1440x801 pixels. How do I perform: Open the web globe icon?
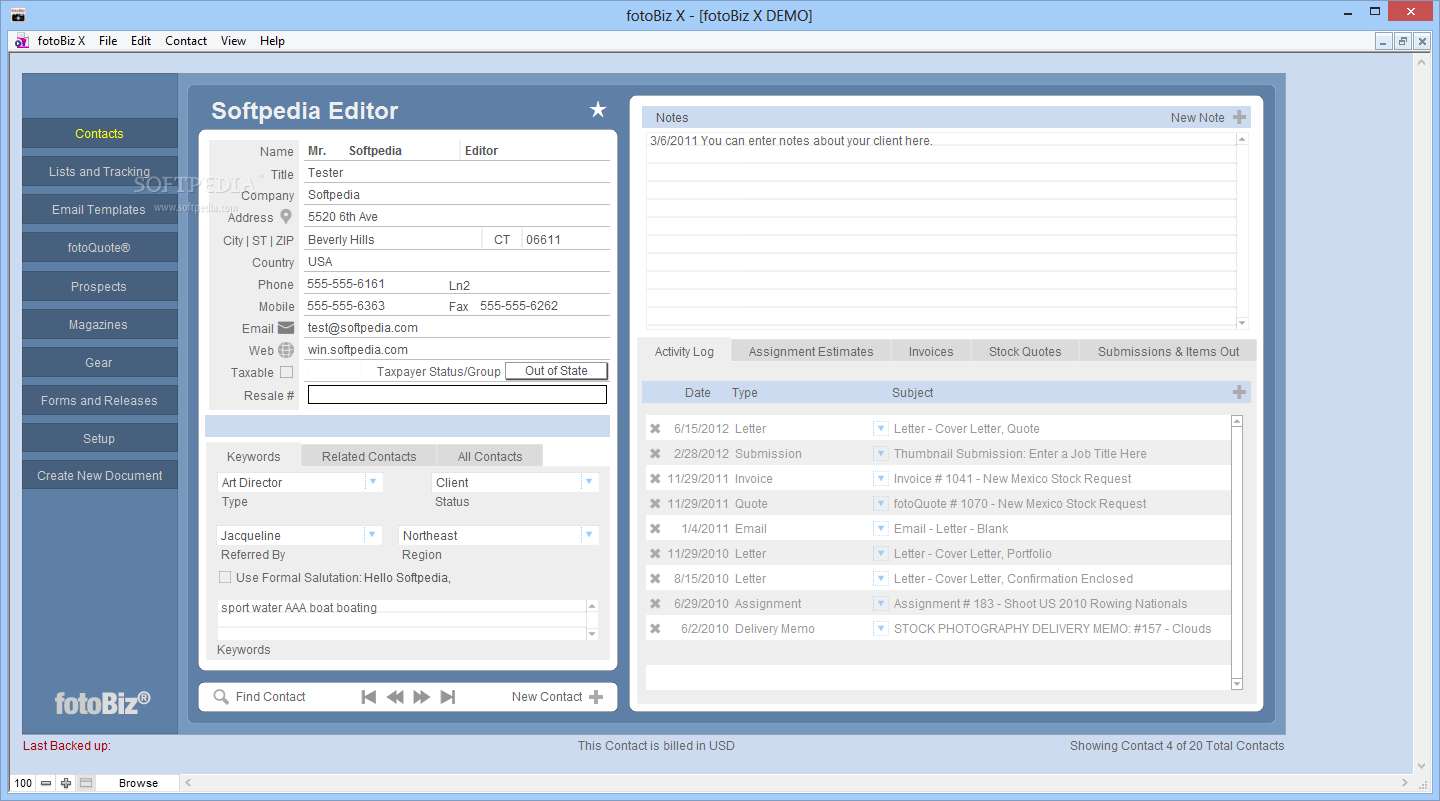pyautogui.click(x=286, y=350)
